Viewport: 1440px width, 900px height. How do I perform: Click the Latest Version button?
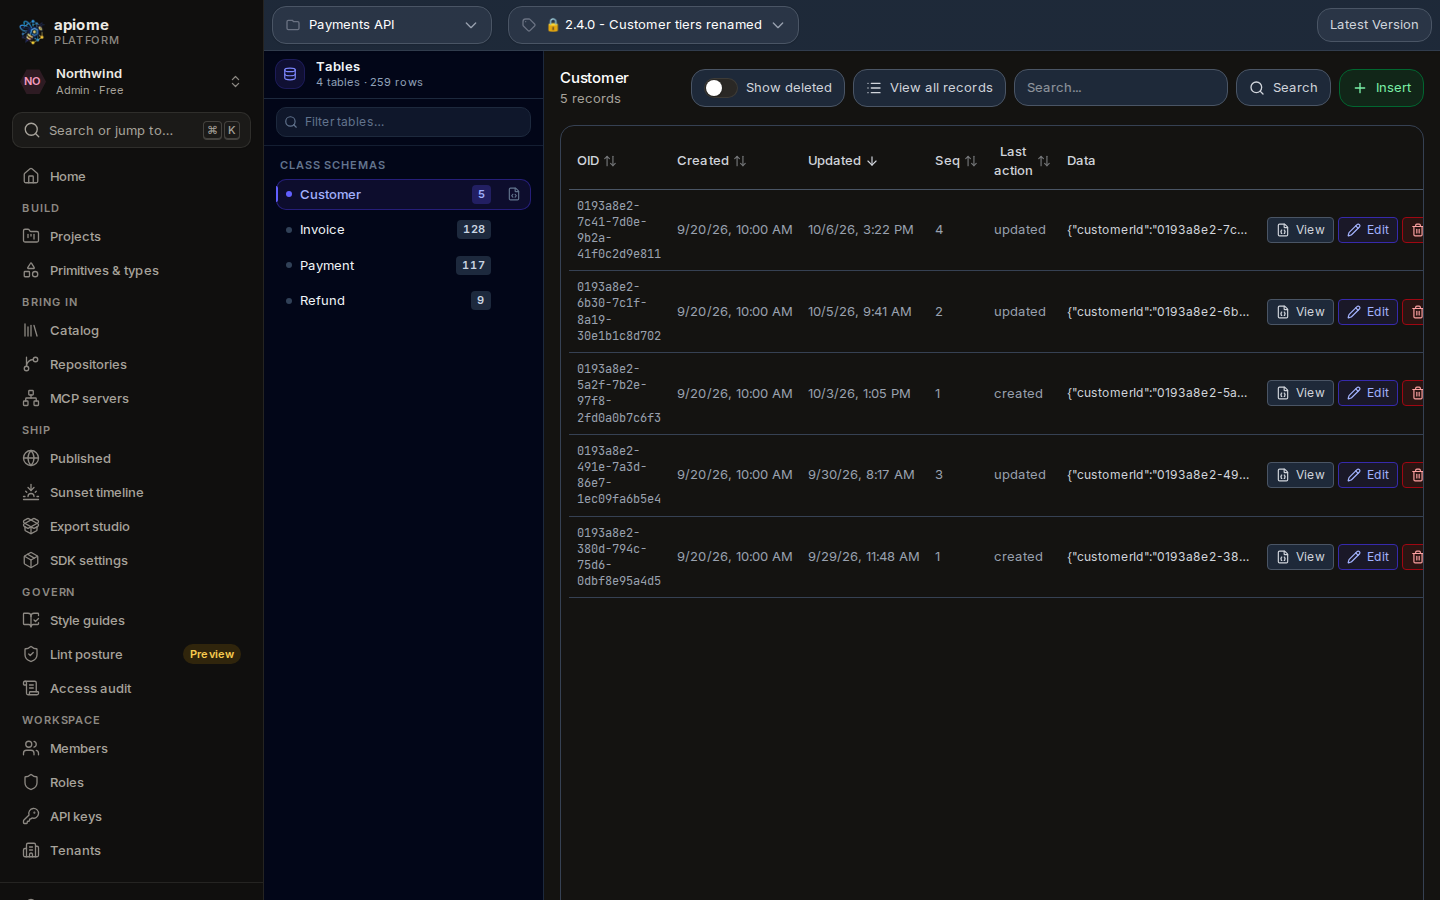tap(1374, 25)
